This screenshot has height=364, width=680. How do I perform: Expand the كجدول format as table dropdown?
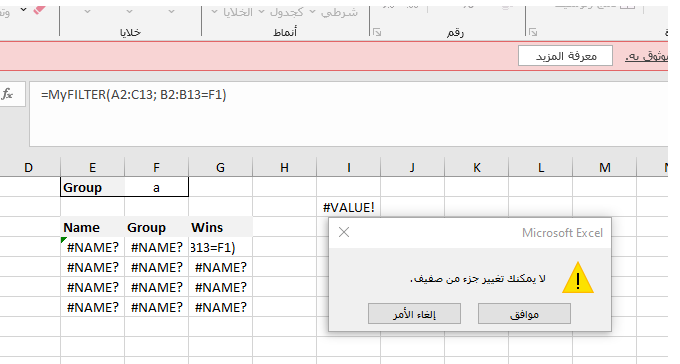[x=262, y=12]
